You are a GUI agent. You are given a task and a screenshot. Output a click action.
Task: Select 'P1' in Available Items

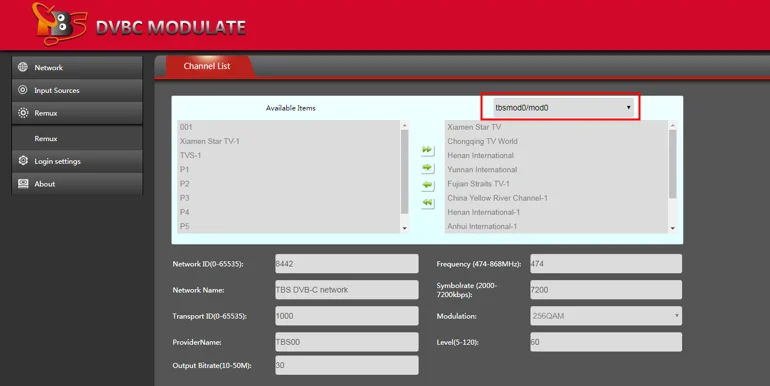click(x=289, y=170)
